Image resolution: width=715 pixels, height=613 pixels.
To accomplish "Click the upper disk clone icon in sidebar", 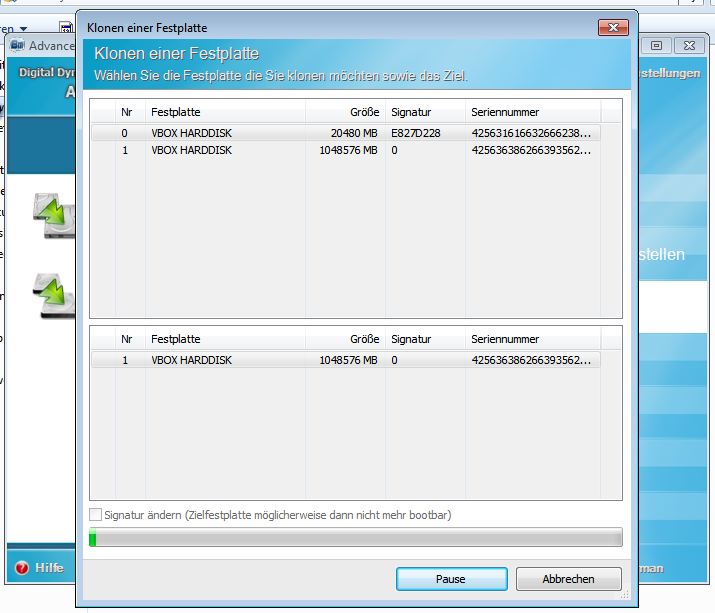I will pyautogui.click(x=53, y=215).
